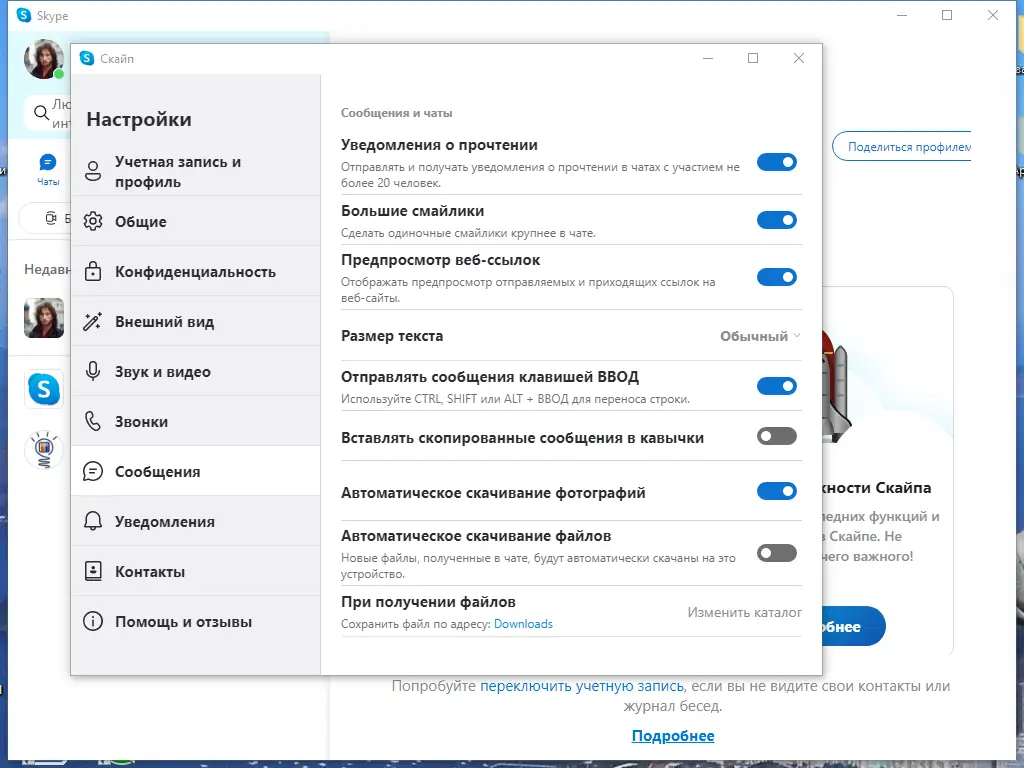Screen dimensions: 1024x768
Task: Click the Сообщения и чаты section header
Action: (x=396, y=113)
